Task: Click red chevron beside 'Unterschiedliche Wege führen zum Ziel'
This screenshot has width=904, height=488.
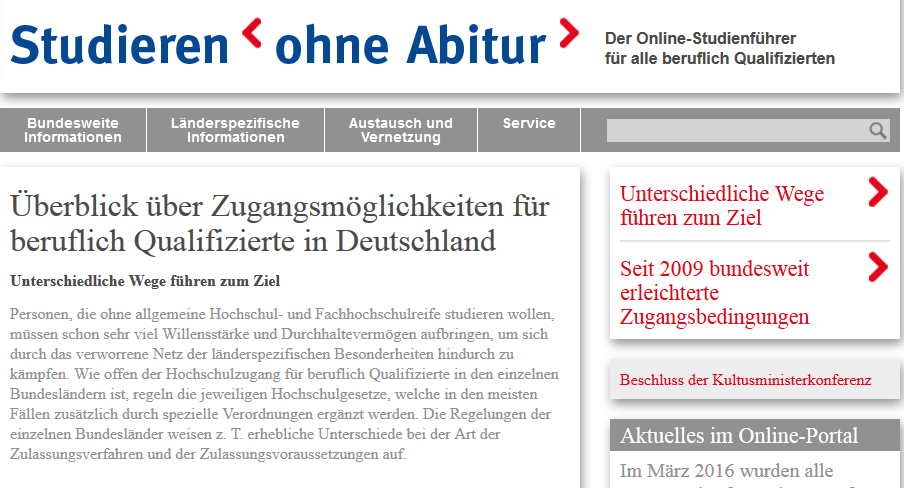Action: (x=877, y=192)
